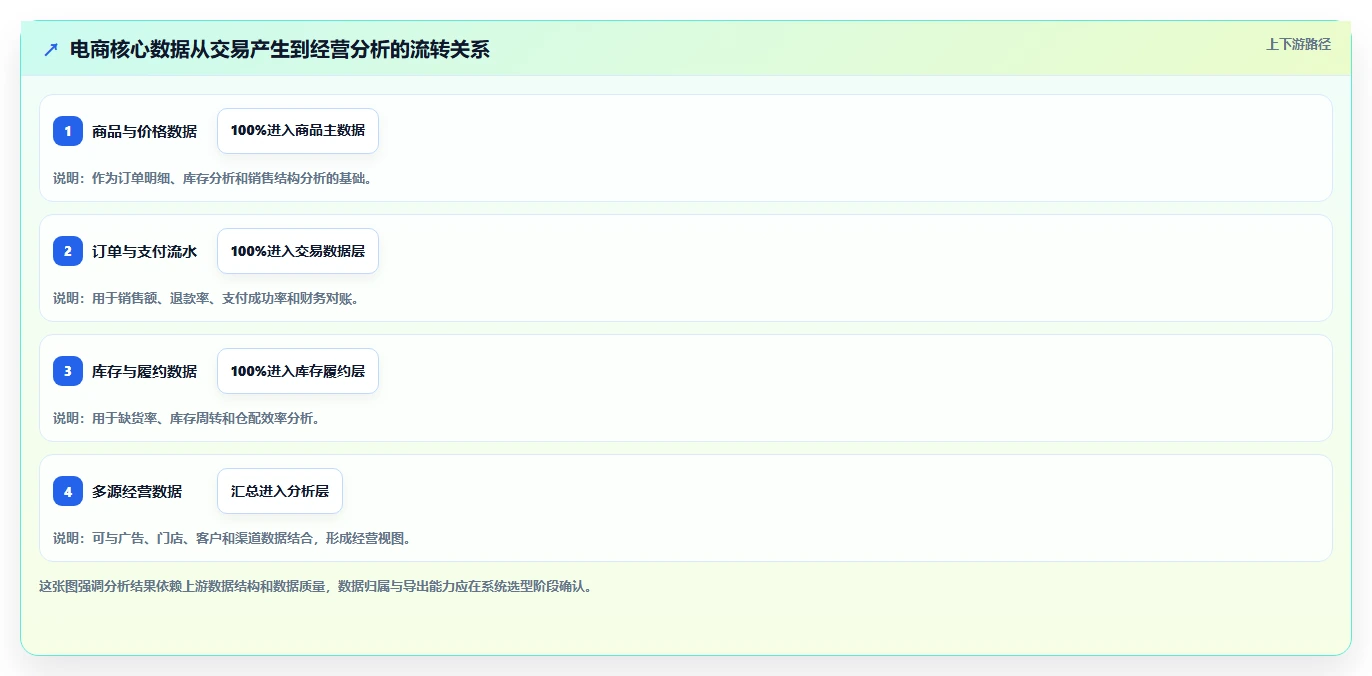1372x676 pixels.
Task: Click the 上下游路径 label
Action: click(x=1298, y=44)
